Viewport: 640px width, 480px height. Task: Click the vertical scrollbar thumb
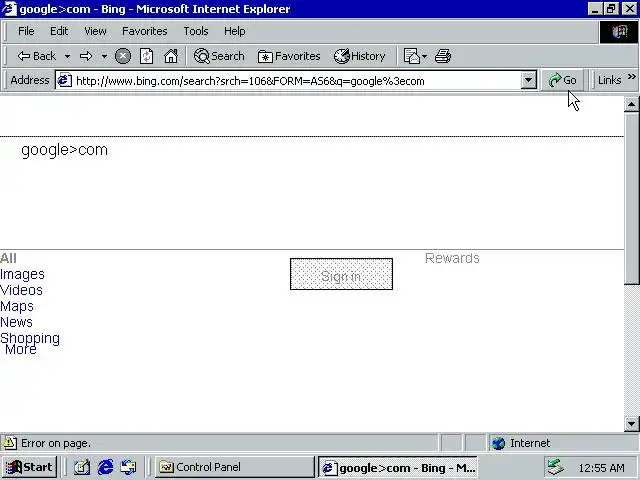pyautogui.click(x=631, y=198)
